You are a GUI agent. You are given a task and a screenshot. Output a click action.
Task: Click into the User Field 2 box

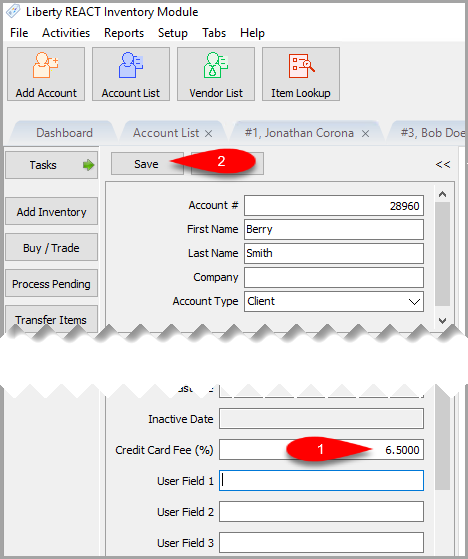321,512
